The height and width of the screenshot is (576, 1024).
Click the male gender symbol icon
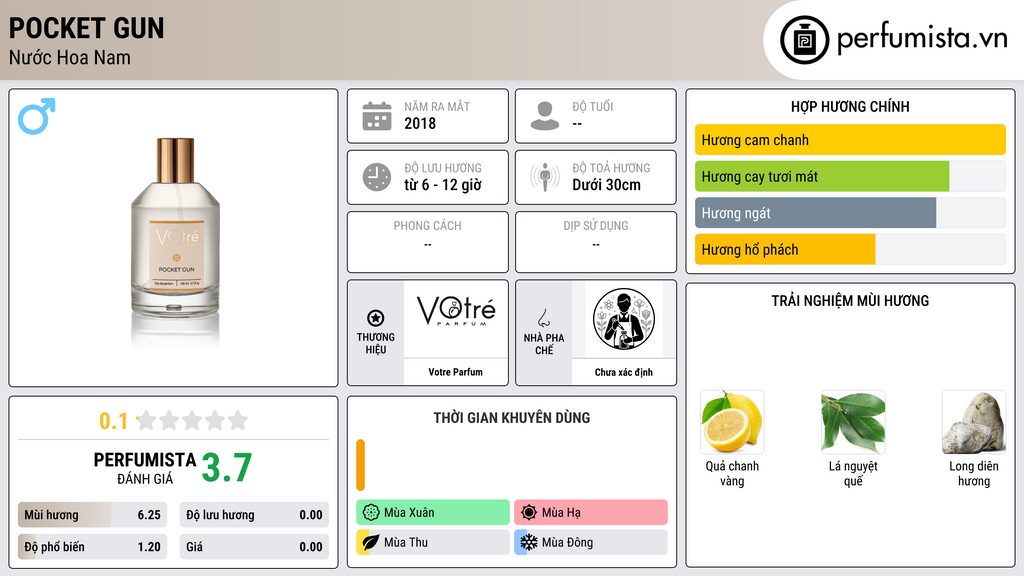pos(37,116)
